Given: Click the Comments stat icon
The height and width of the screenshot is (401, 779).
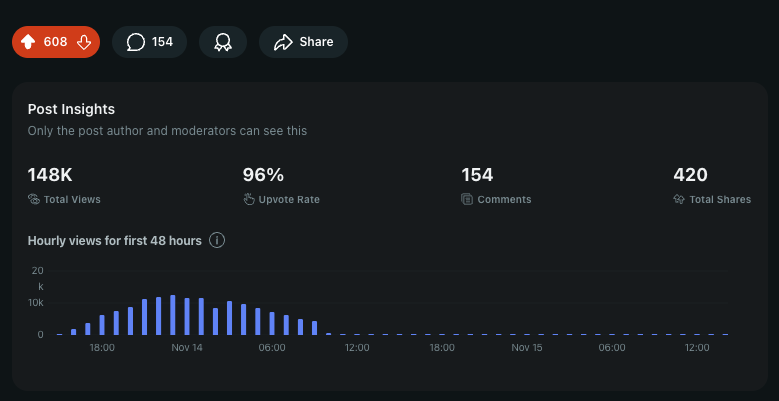Looking at the screenshot, I should (467, 199).
